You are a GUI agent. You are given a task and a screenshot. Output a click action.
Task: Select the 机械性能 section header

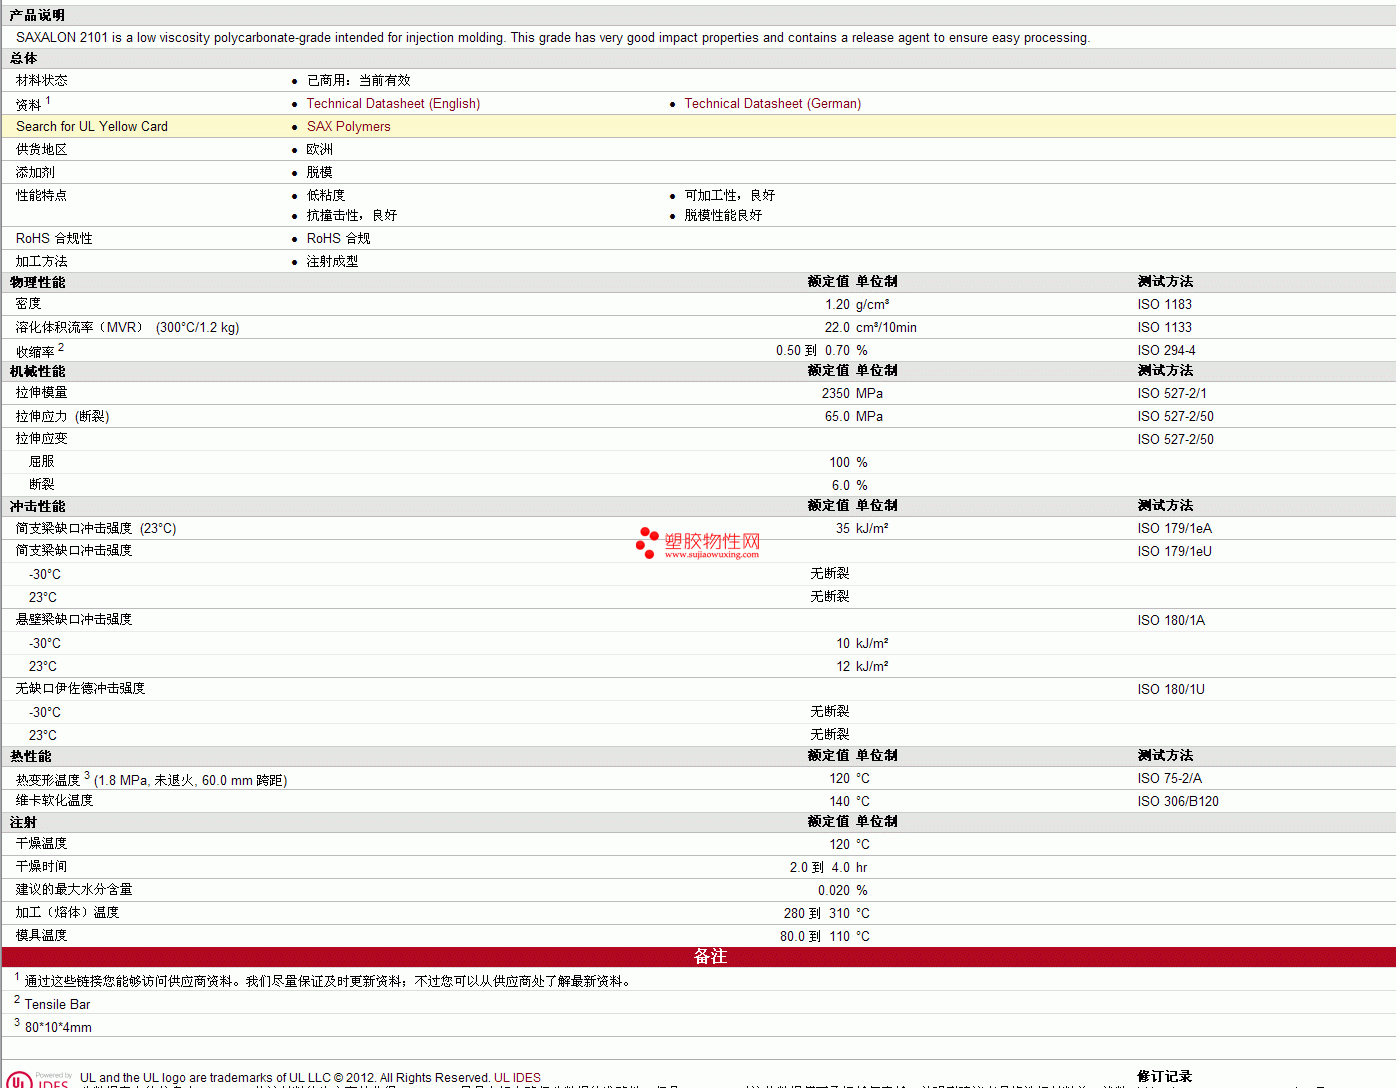point(37,371)
